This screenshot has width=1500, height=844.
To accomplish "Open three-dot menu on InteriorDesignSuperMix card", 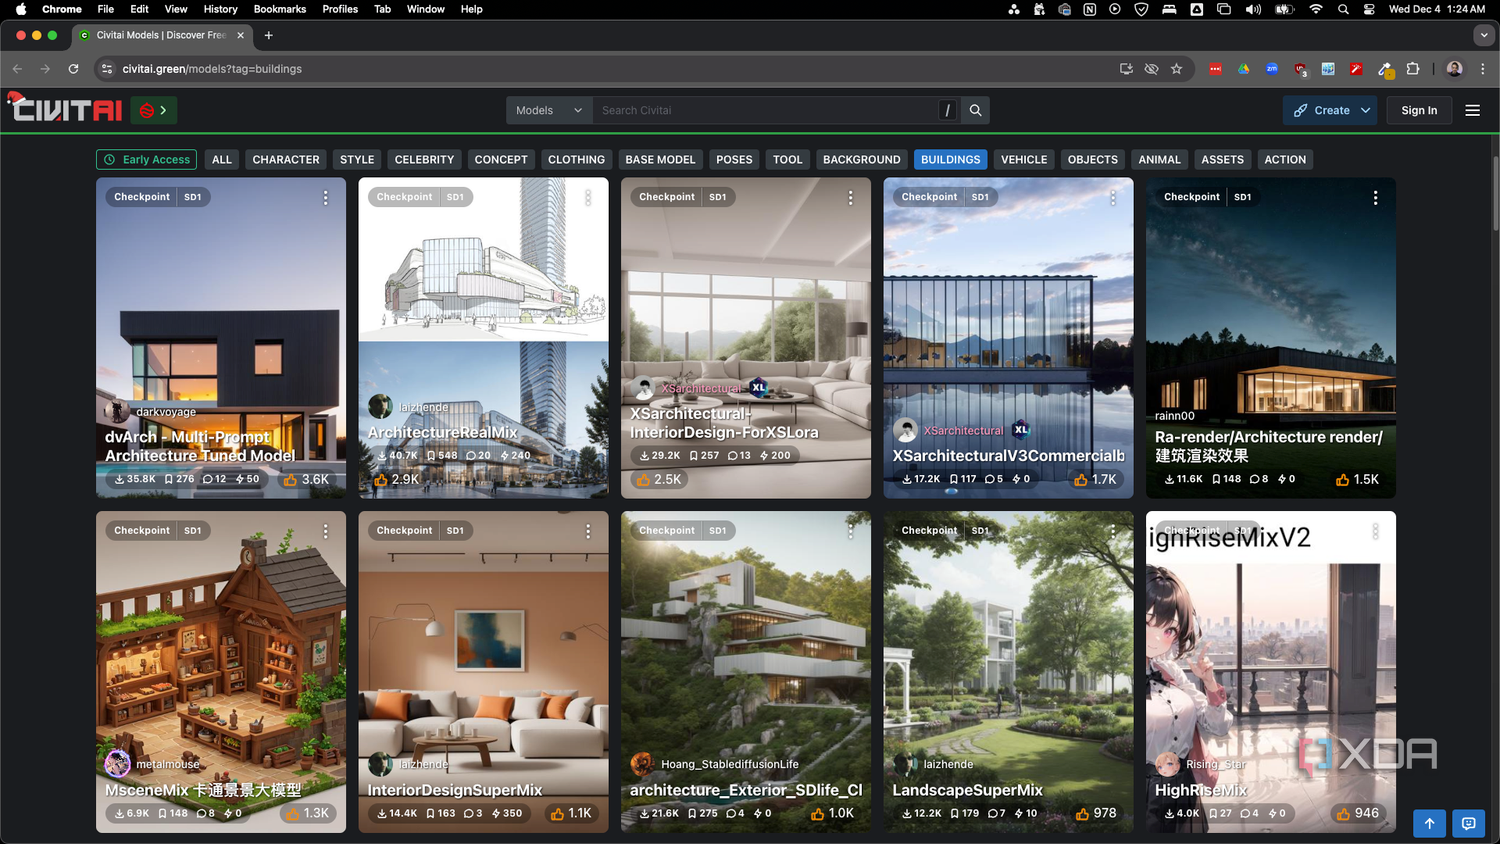I will point(588,531).
